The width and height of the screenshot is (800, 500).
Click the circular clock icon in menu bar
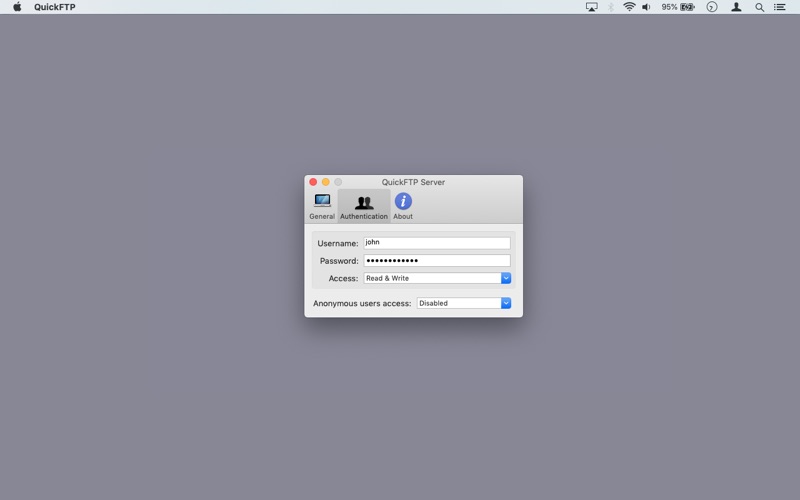712,7
